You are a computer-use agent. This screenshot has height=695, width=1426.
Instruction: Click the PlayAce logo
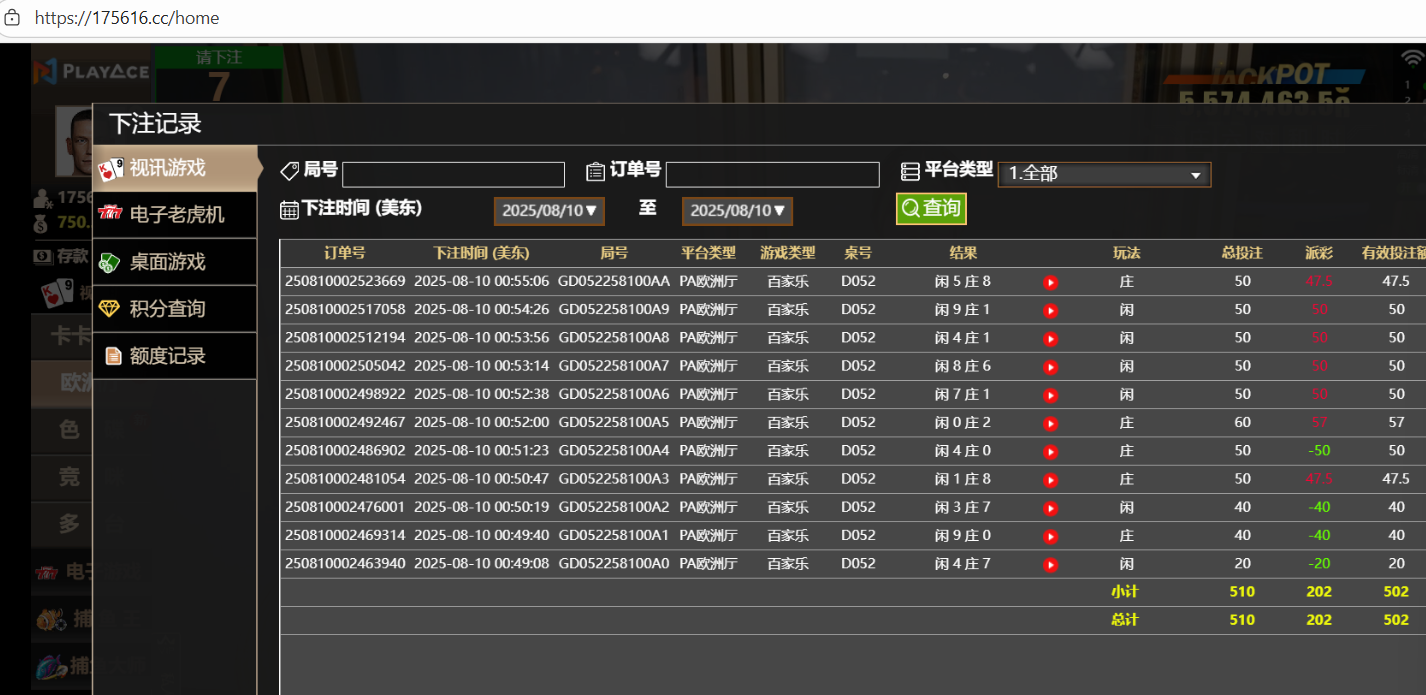pos(91,71)
